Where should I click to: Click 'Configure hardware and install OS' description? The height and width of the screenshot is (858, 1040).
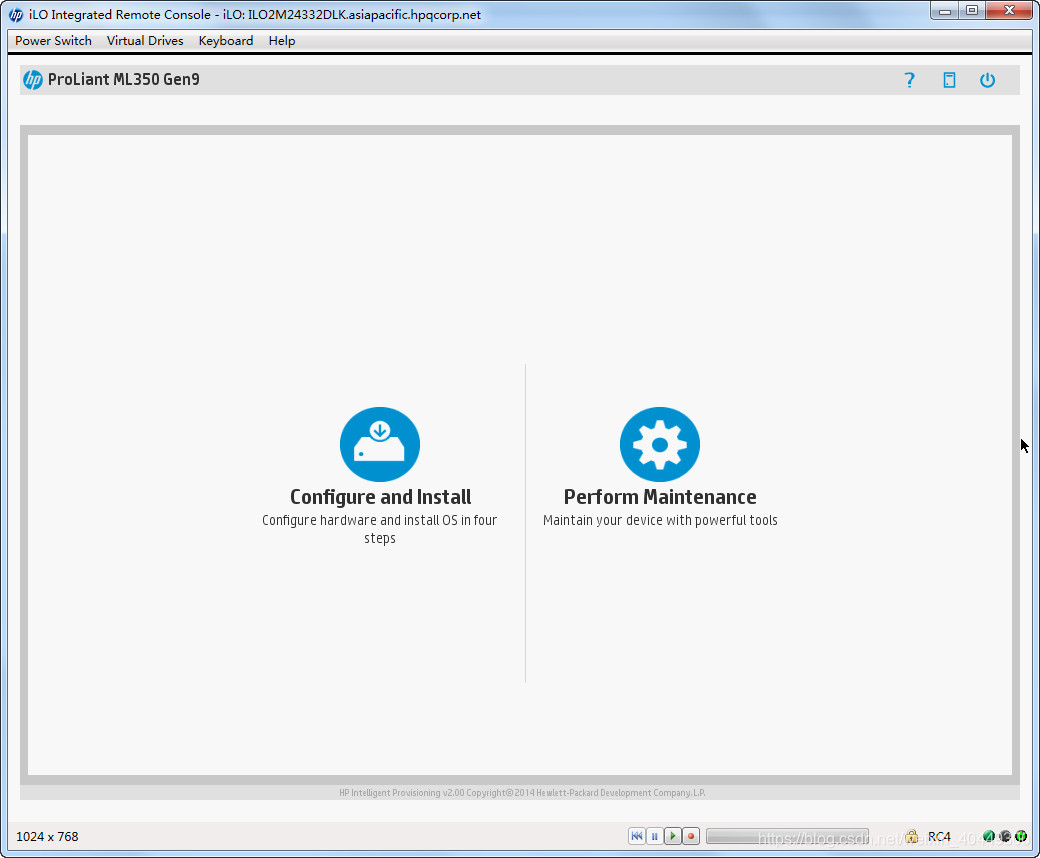pyautogui.click(x=379, y=529)
